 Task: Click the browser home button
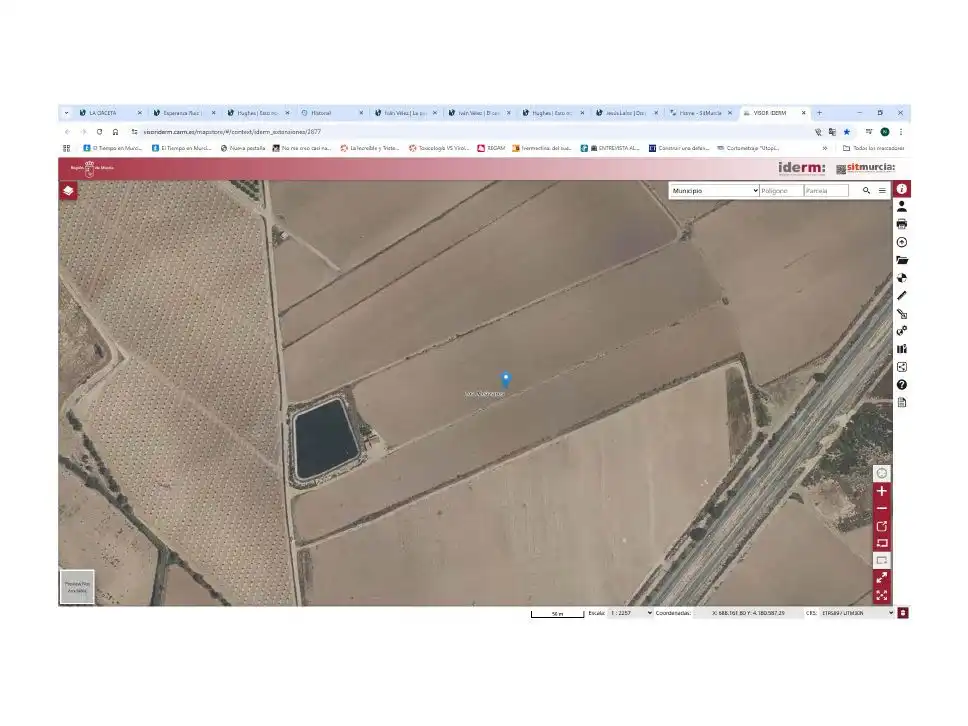(x=115, y=131)
